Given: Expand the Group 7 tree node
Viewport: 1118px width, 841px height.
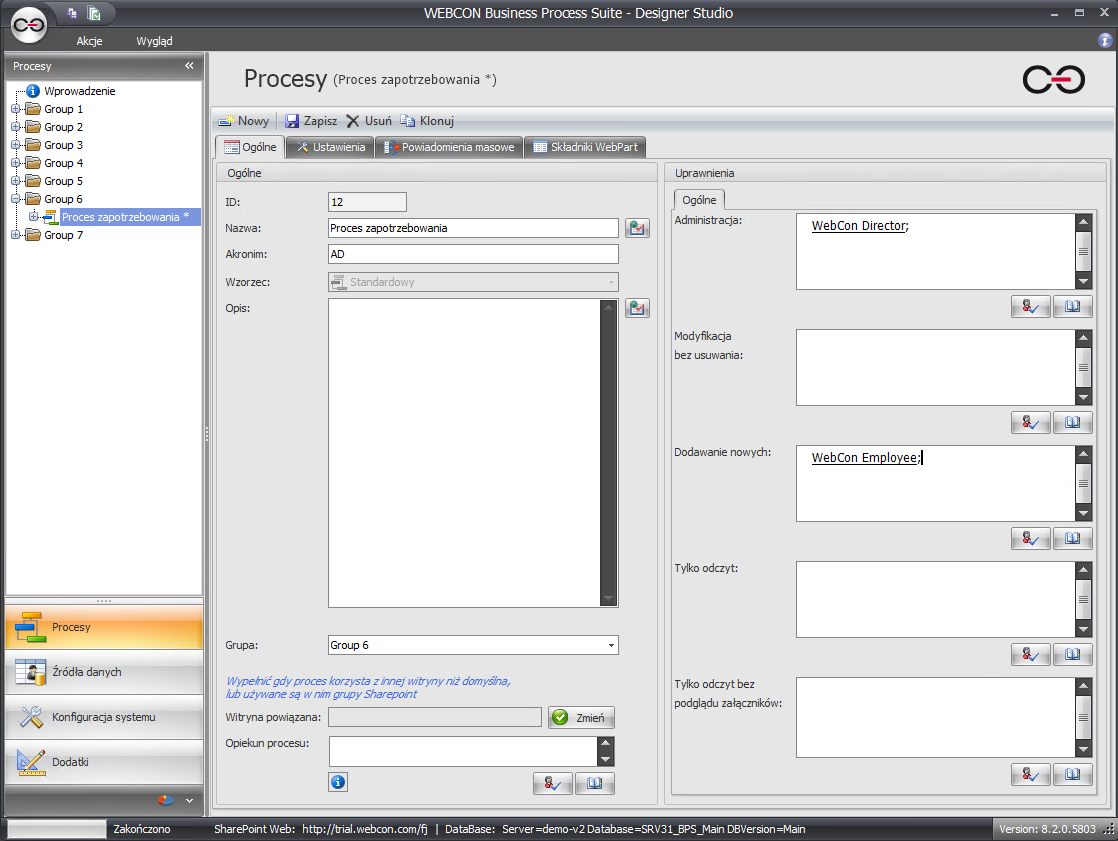Looking at the screenshot, I should click(x=16, y=234).
